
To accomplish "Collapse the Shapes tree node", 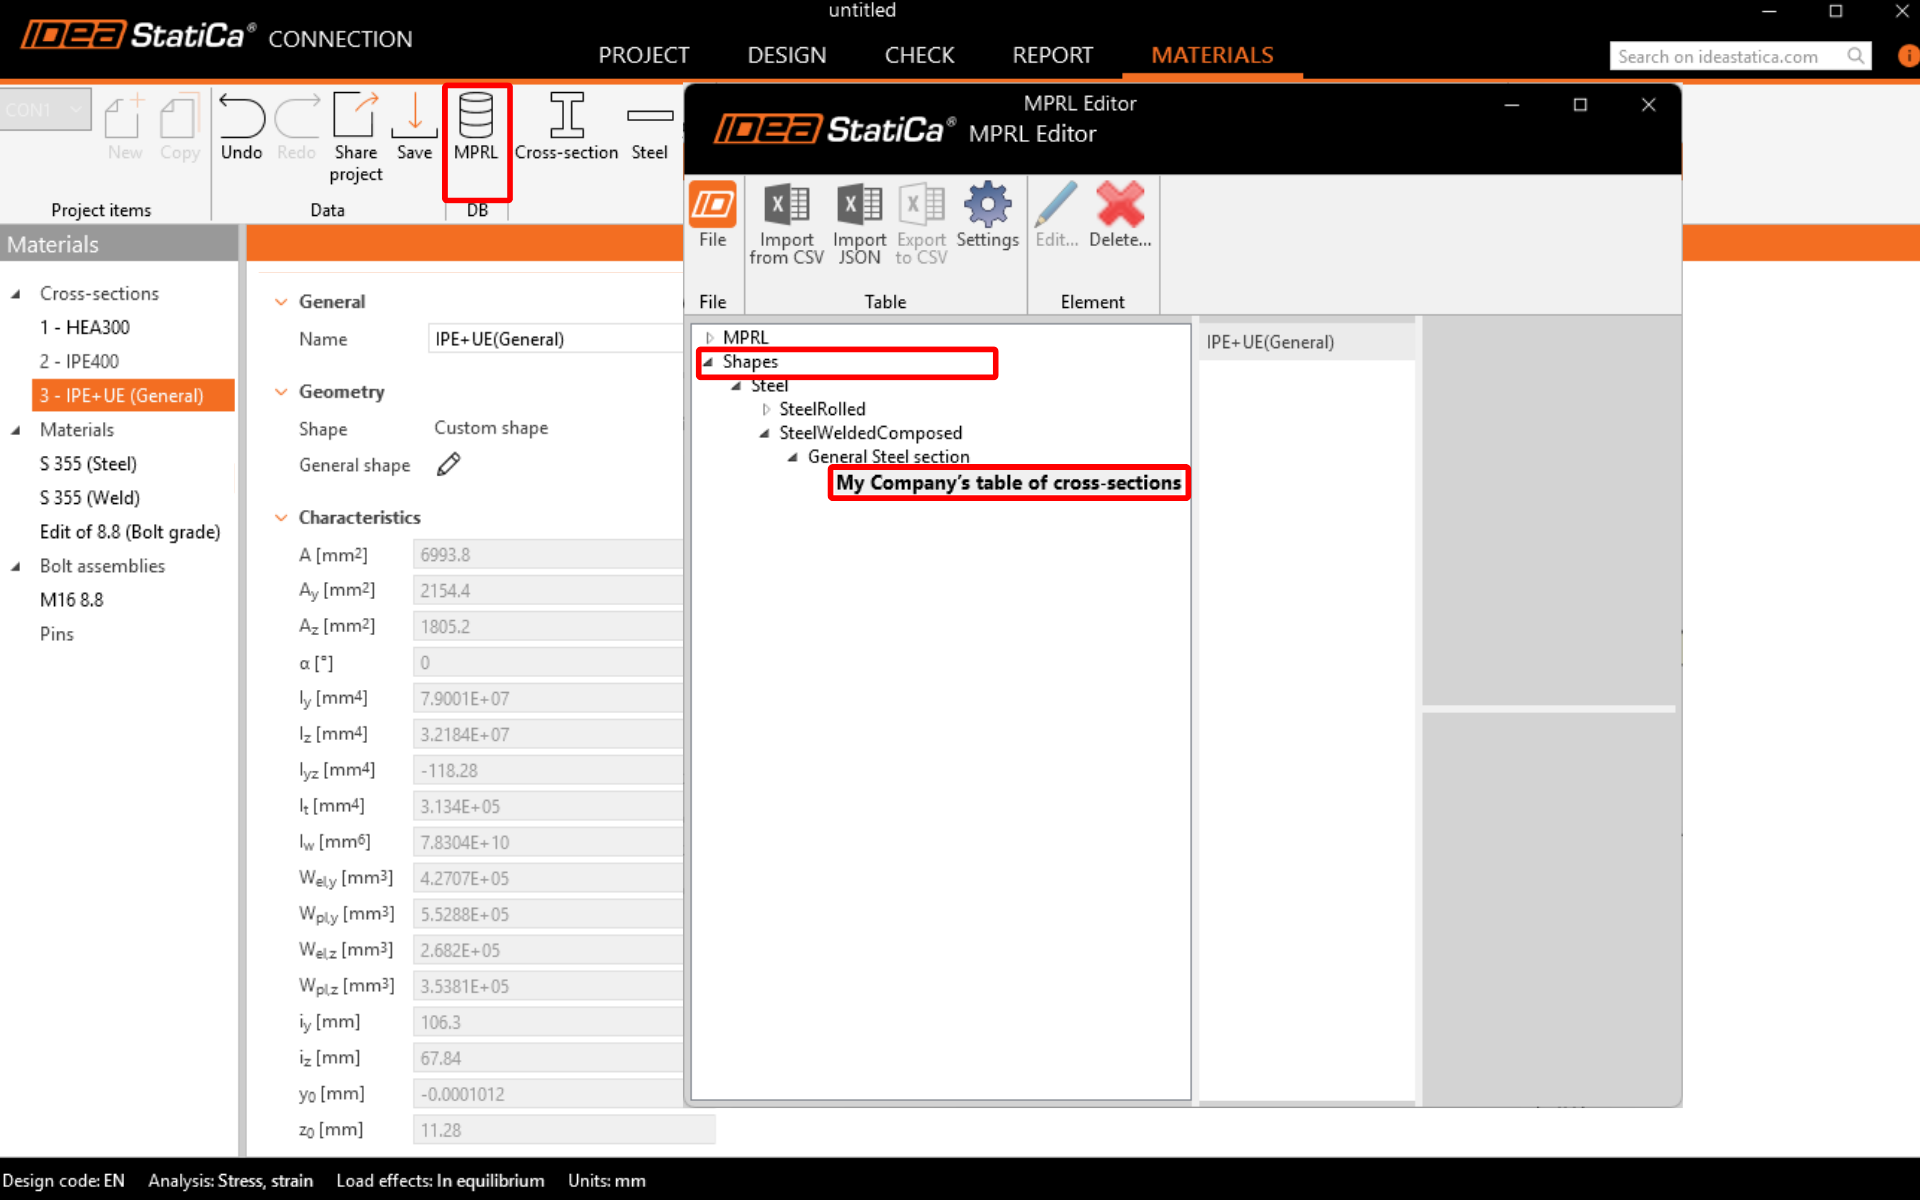I will click(x=708, y=362).
